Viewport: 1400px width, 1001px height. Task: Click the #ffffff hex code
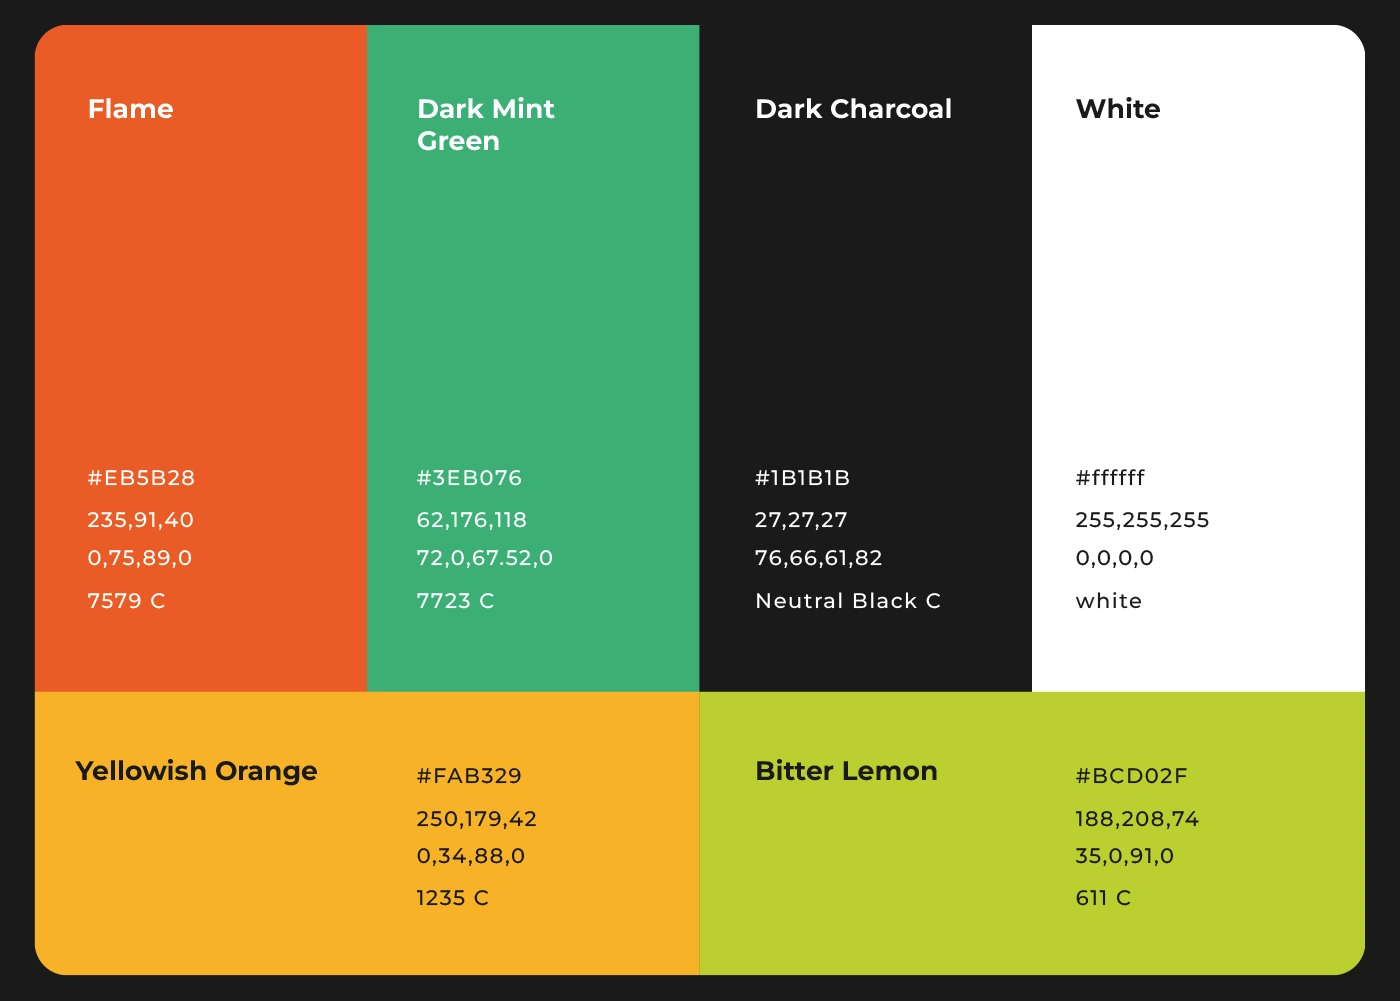pyautogui.click(x=1110, y=478)
